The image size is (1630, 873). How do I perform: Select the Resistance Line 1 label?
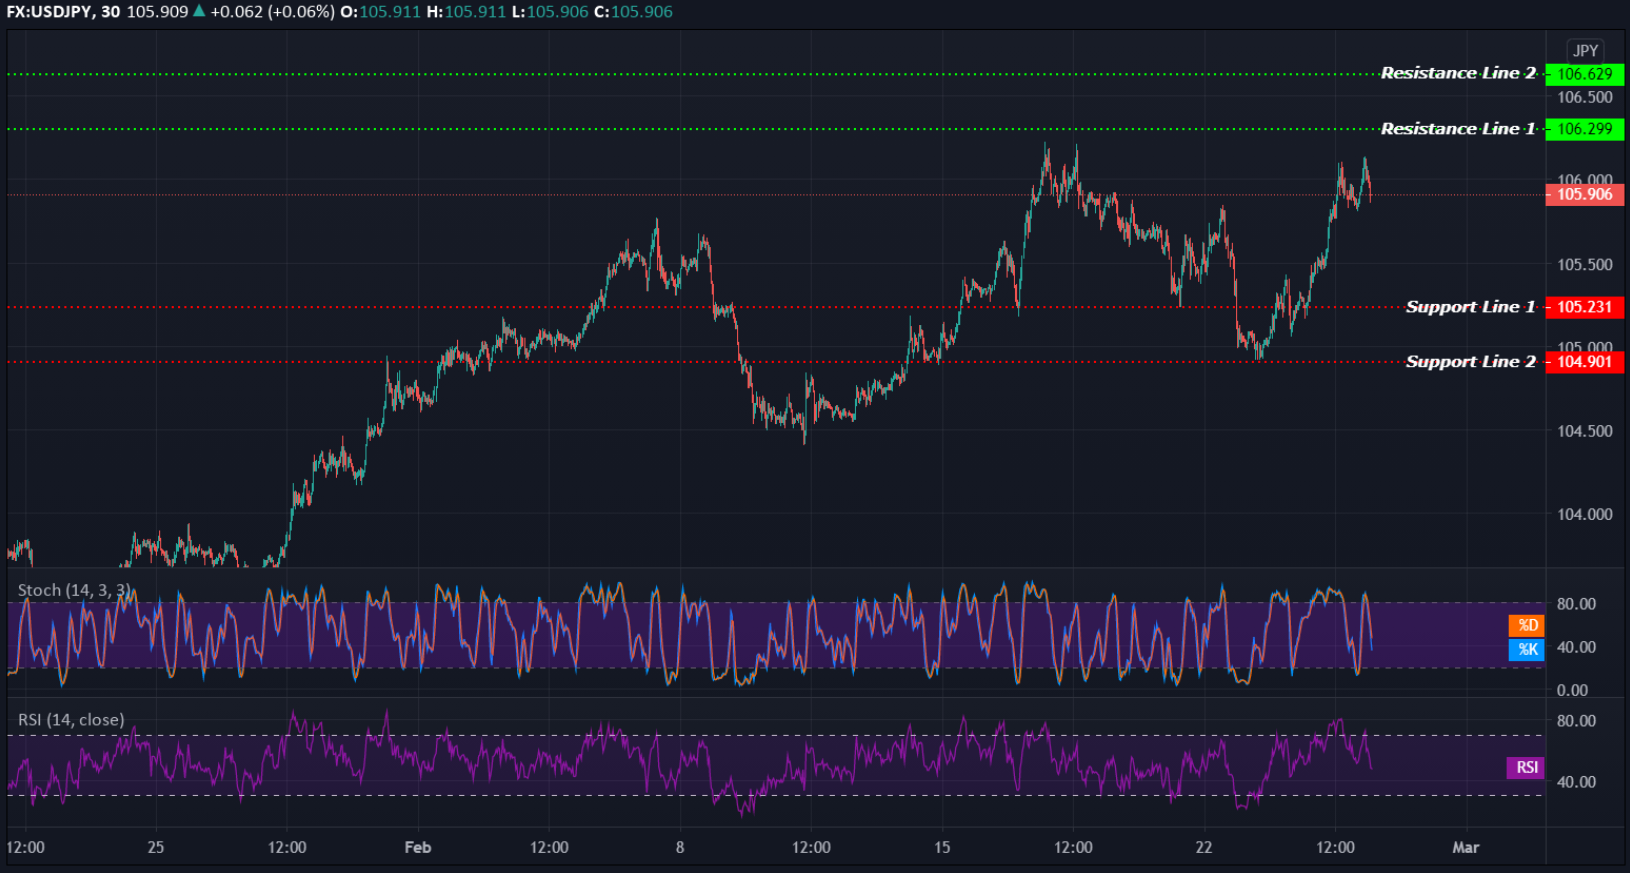click(x=1458, y=129)
